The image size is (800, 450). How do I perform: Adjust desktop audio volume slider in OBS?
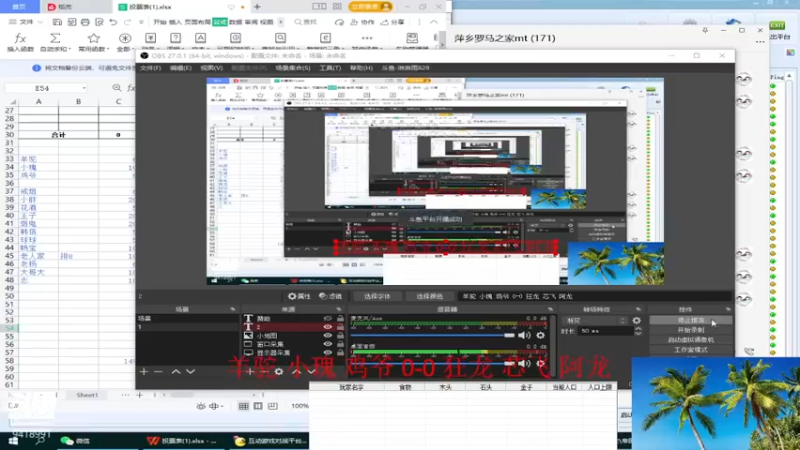(x=434, y=363)
